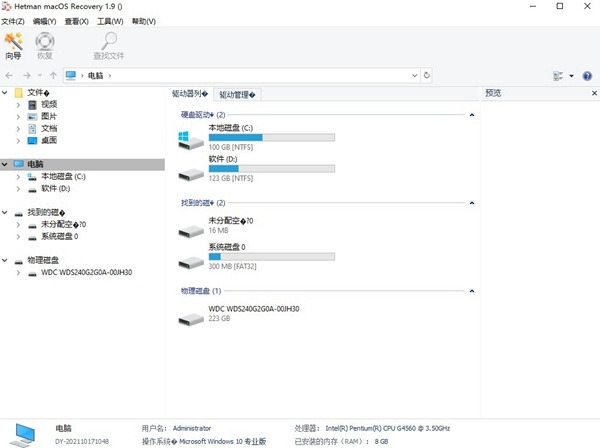
Task: Click the 系统磁盘 0 usage bar
Action: click(x=272, y=257)
